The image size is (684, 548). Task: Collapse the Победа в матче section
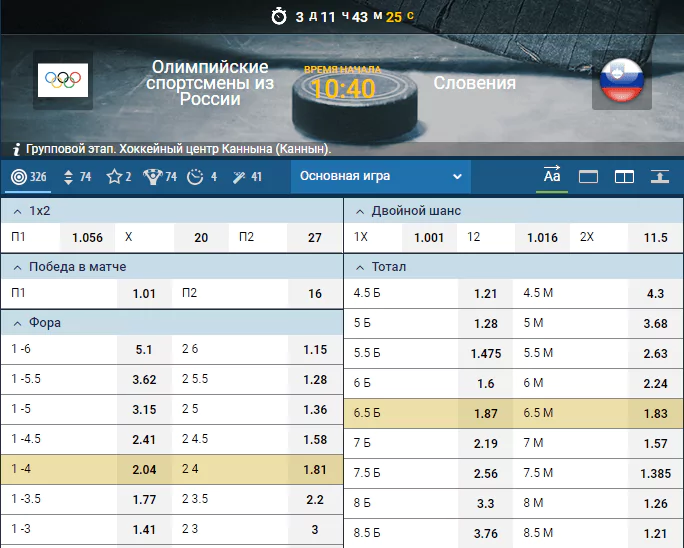[172, 267]
